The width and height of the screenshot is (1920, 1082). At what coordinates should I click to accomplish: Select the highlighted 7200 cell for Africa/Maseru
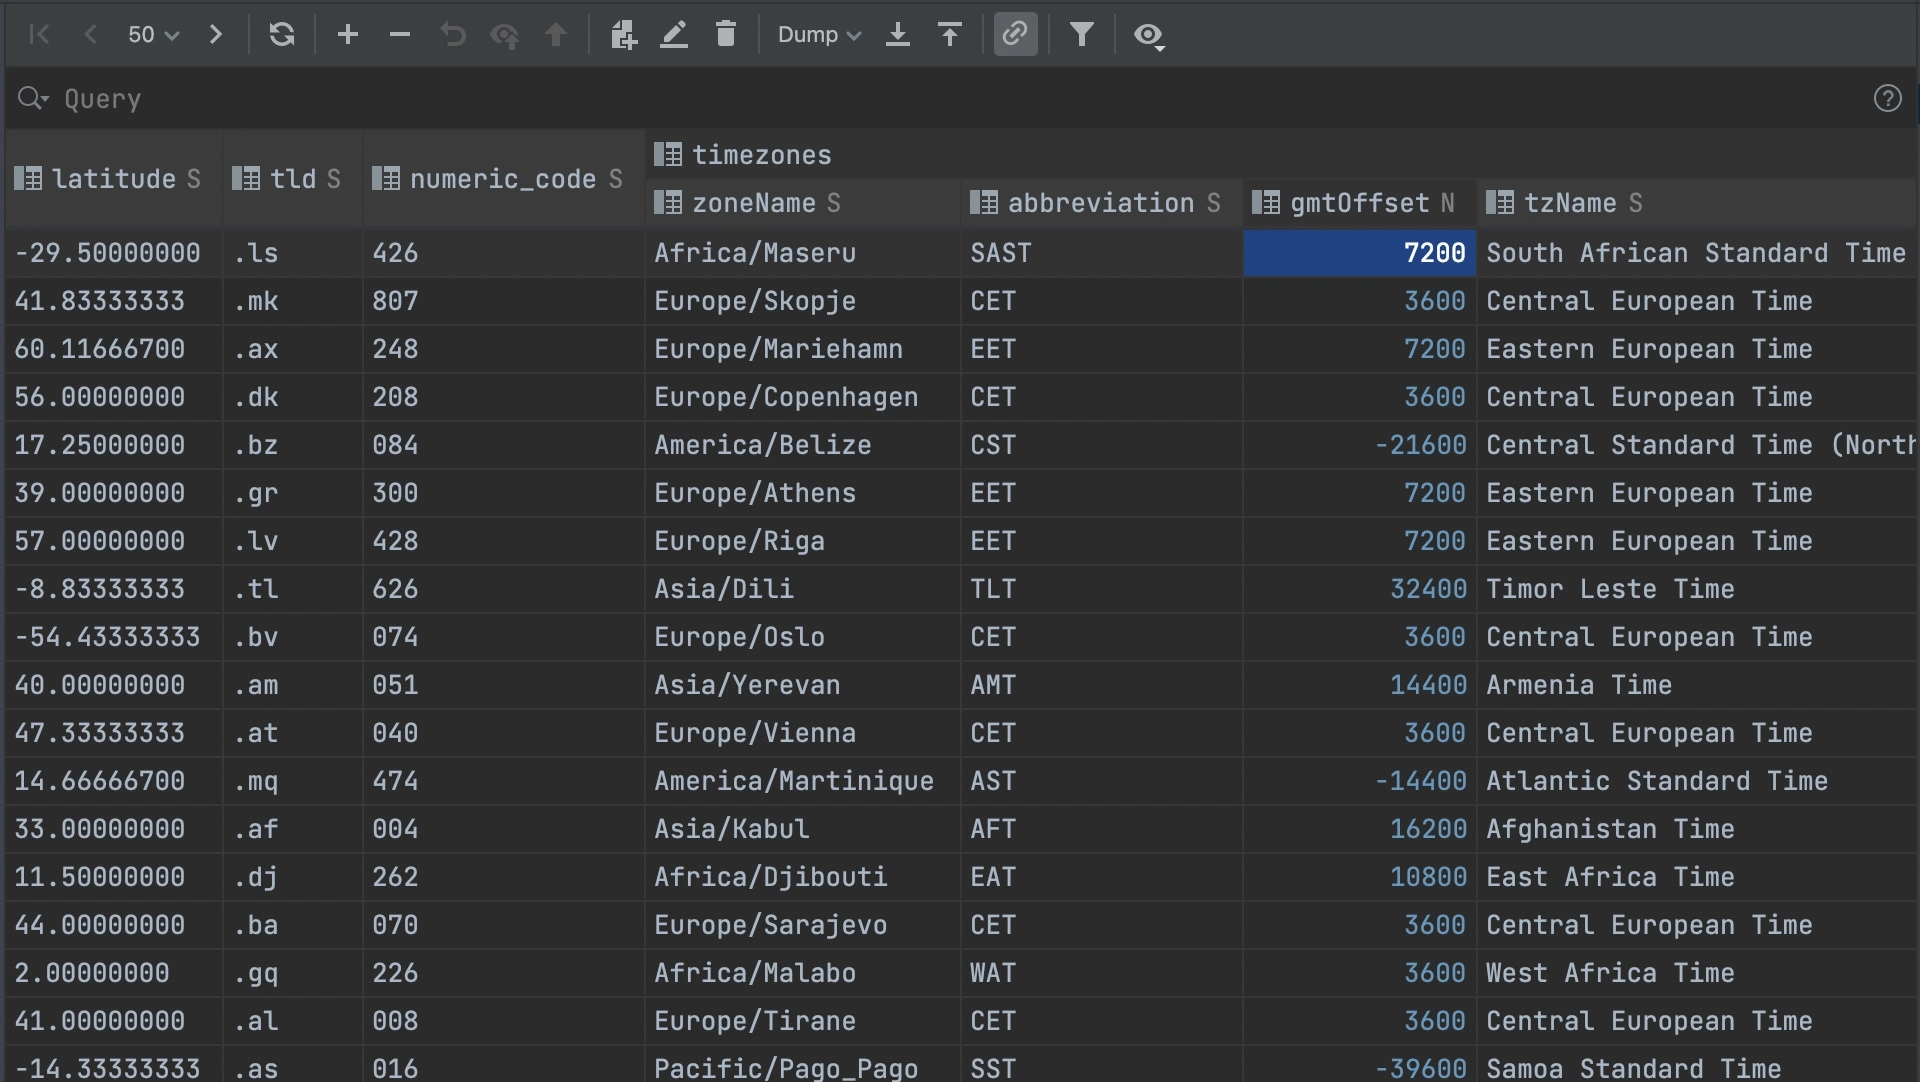pos(1360,253)
